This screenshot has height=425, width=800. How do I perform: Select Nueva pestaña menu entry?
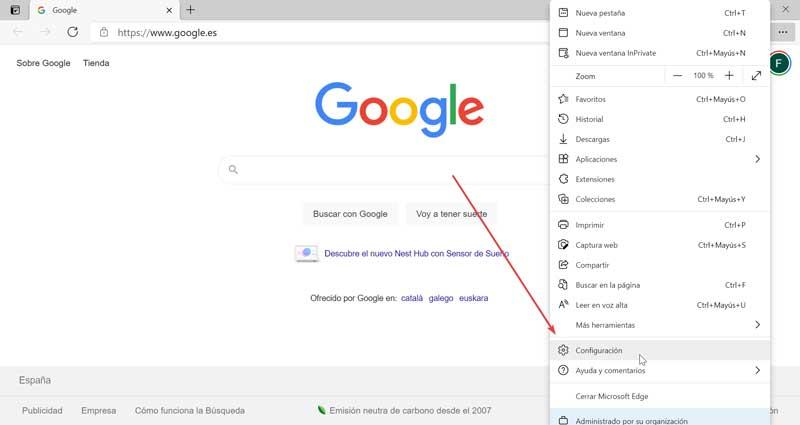pos(660,13)
